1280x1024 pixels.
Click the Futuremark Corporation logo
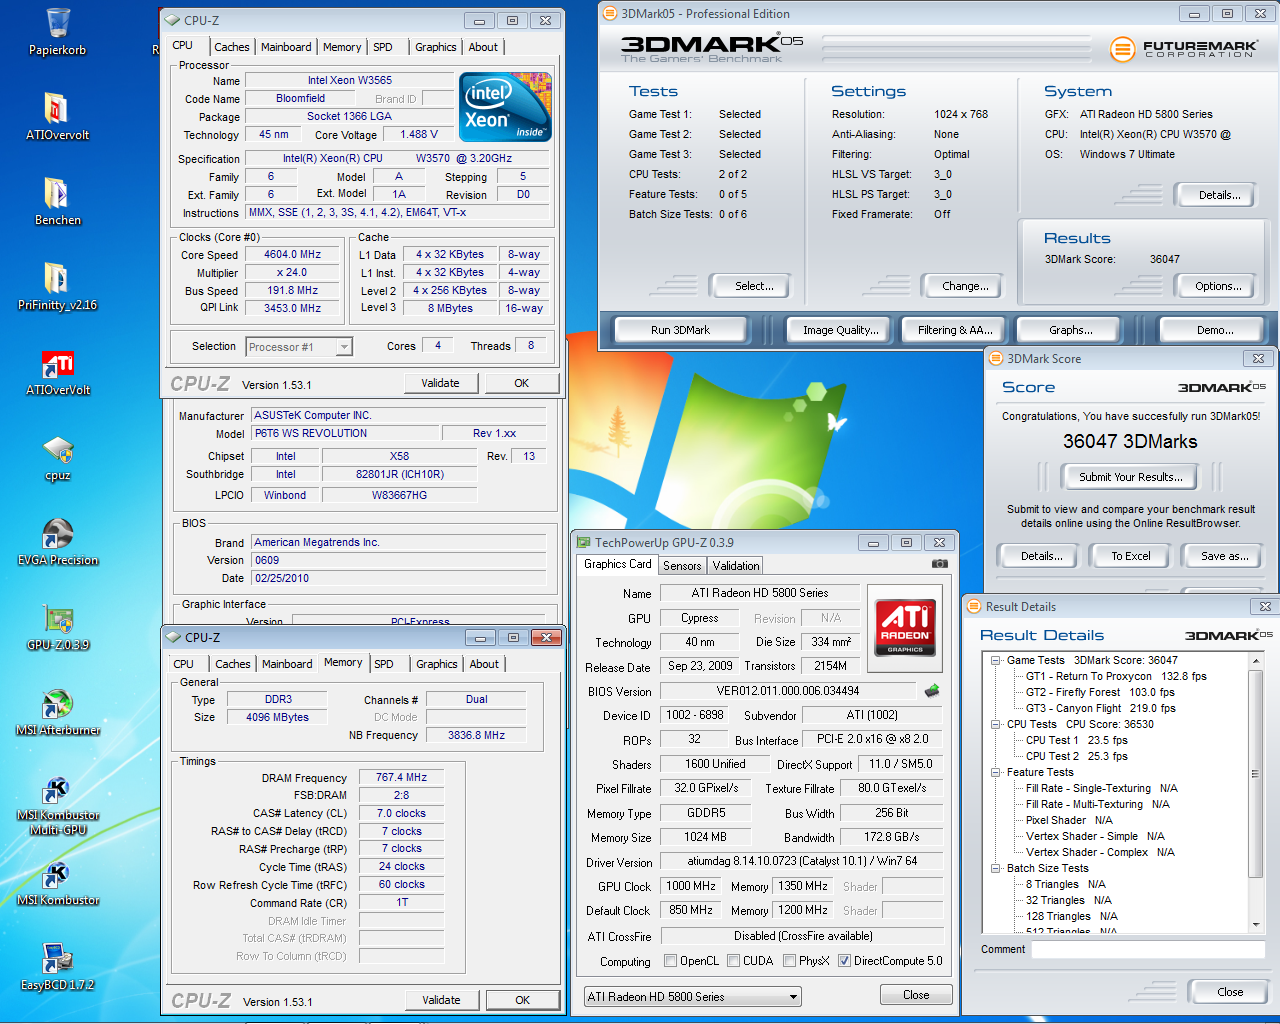[1183, 48]
